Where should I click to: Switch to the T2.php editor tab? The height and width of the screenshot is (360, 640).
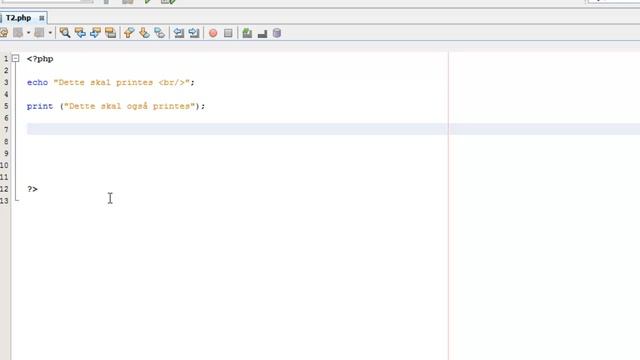pyautogui.click(x=18, y=18)
